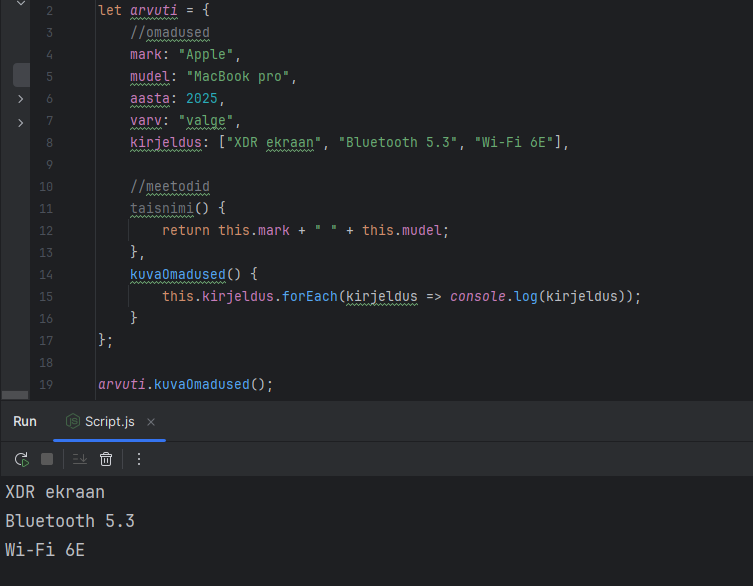
Task: Close the Script.js run tab
Action: [x=150, y=422]
